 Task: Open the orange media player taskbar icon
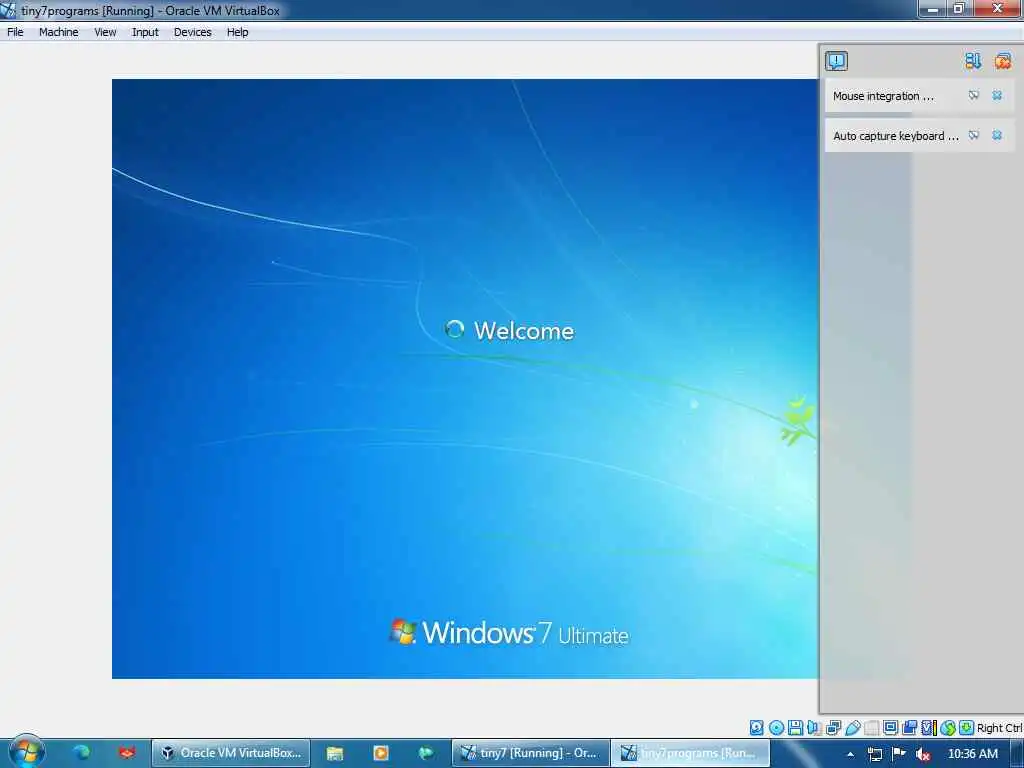coord(381,753)
